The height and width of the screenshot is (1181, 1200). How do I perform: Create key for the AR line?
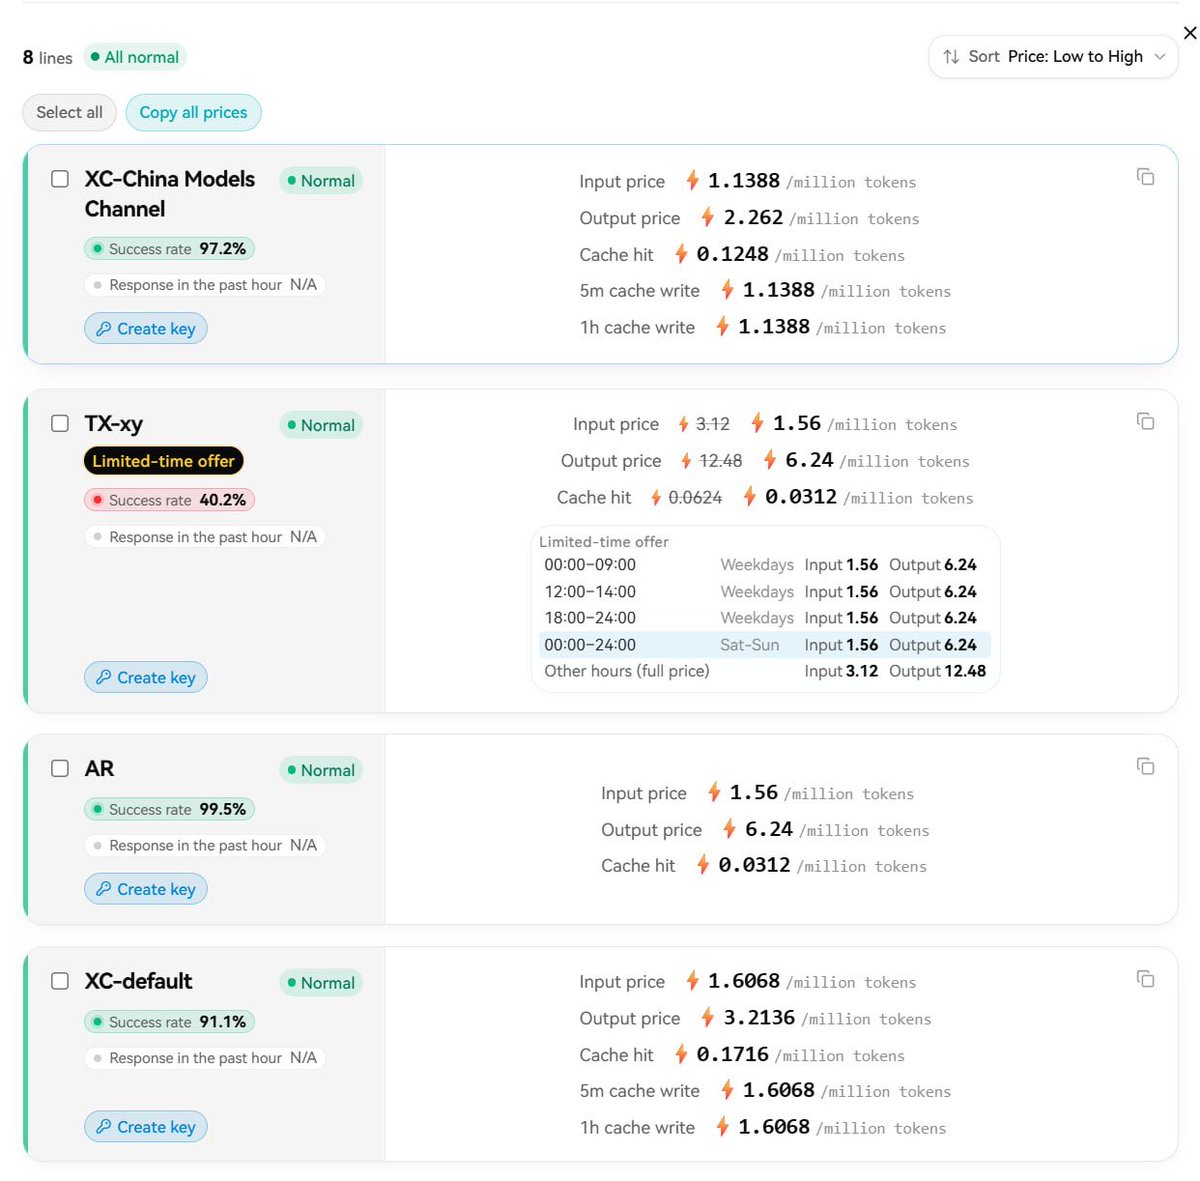click(146, 889)
